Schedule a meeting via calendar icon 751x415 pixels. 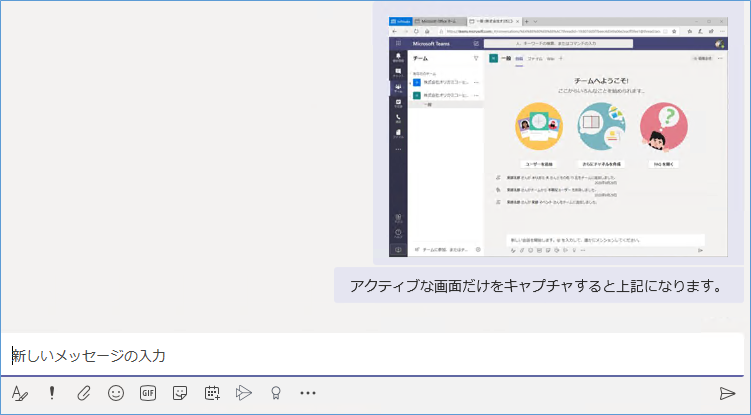point(212,393)
